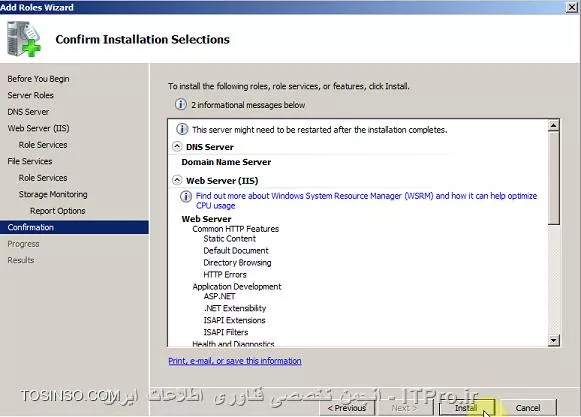Select the 'ISAPI Filters' entry
This screenshot has height=417, width=581.
(226, 332)
